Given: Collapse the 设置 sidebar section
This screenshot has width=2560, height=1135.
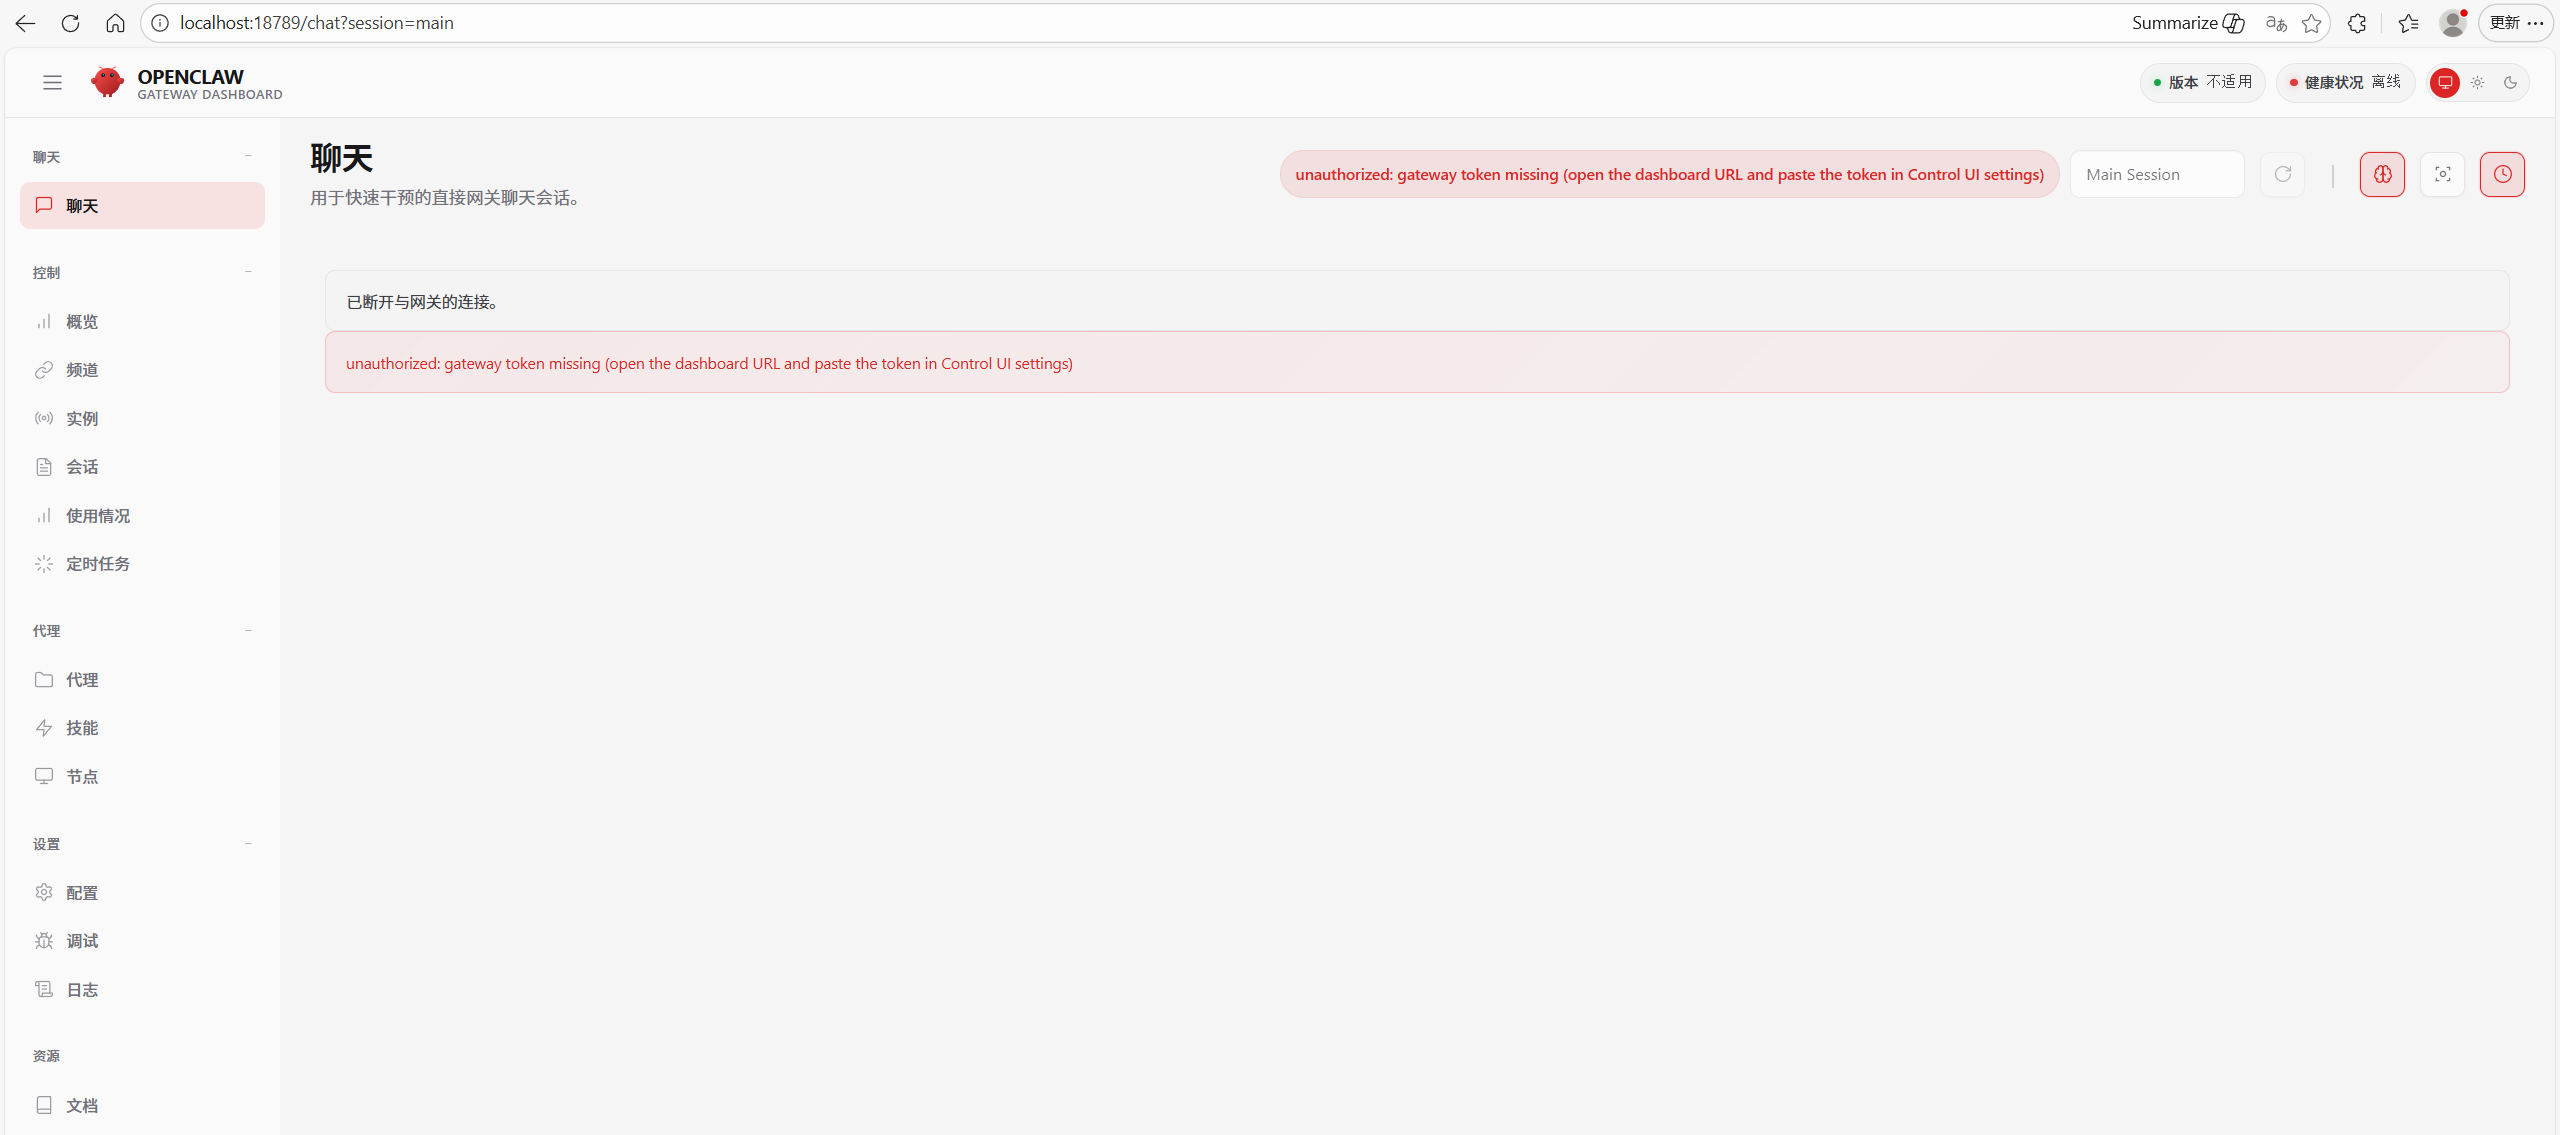Looking at the screenshot, I should pos(248,844).
